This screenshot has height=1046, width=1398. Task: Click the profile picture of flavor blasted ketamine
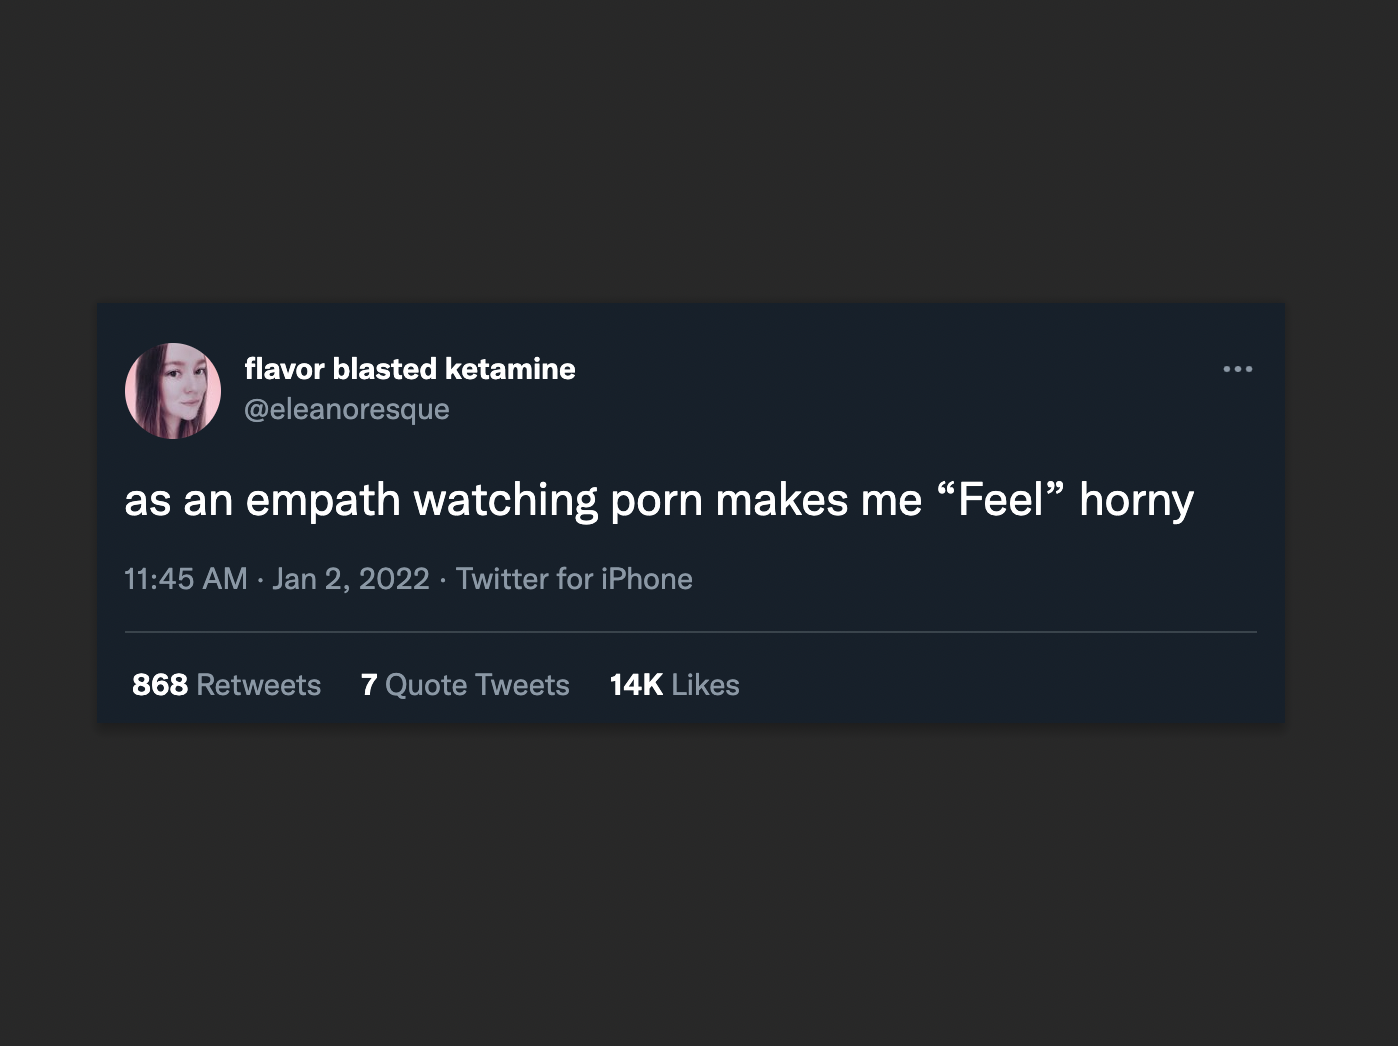click(x=172, y=390)
